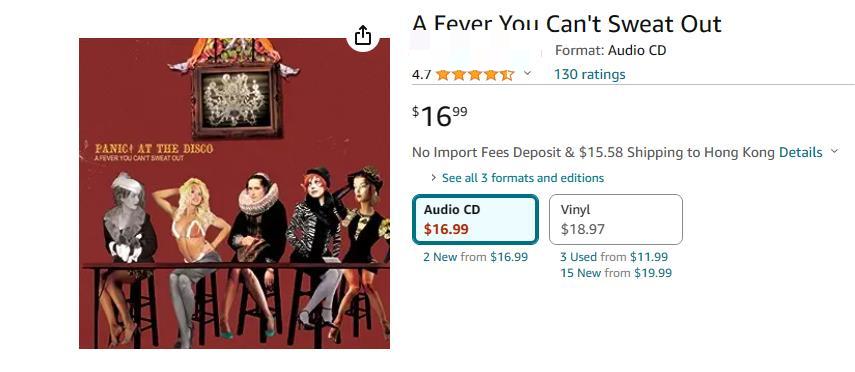Click the Audio CD $16.99 red price
The image size is (855, 372).
click(446, 229)
